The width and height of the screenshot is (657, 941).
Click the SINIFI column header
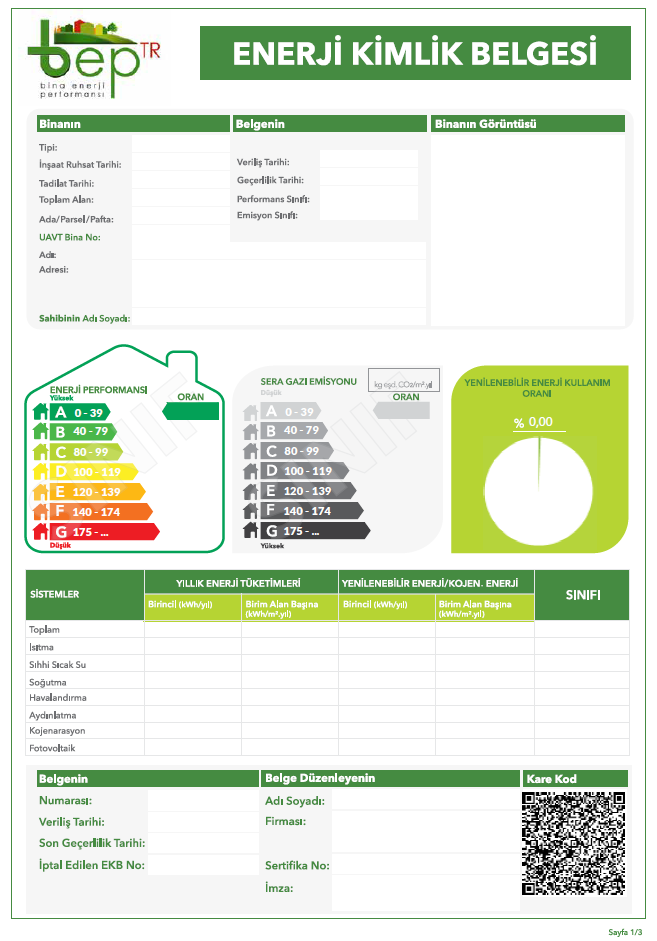click(x=582, y=595)
